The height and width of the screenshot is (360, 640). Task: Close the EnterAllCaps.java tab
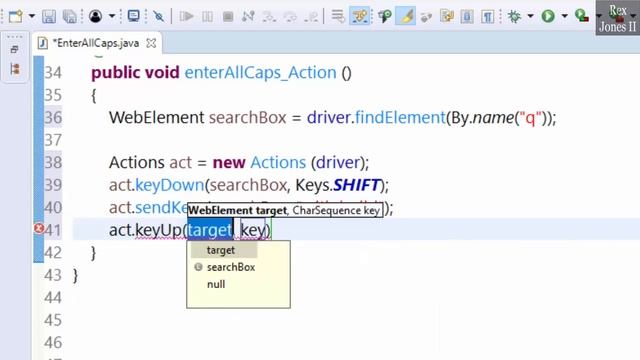click(x=151, y=43)
